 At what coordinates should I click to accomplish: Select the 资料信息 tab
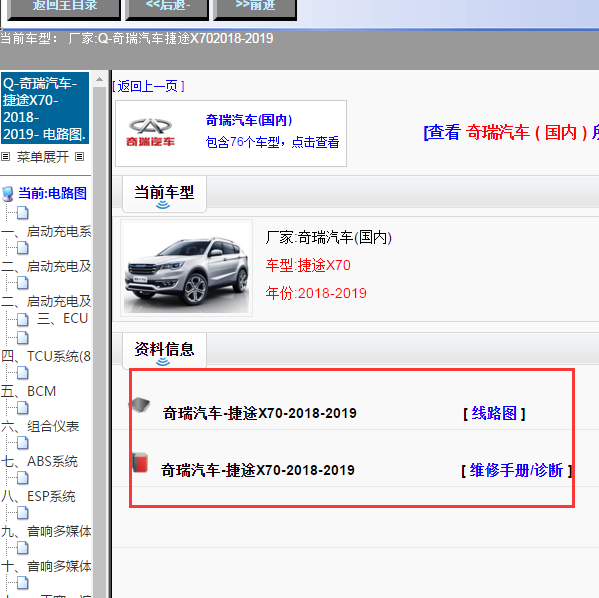click(164, 350)
